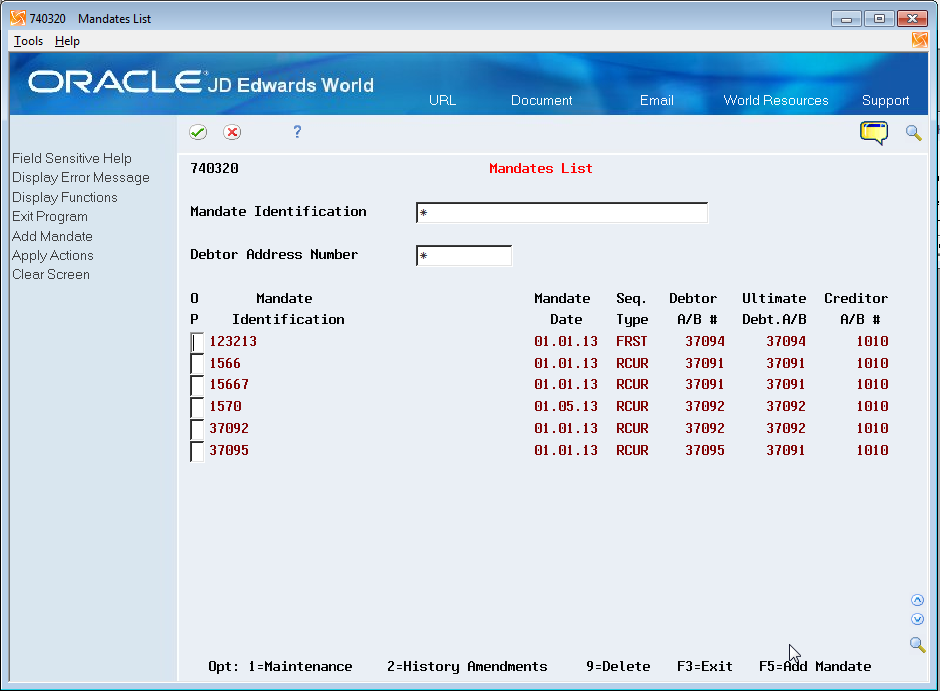Open help with the question mark icon
Viewport: 940px width, 691px height.
[297, 131]
